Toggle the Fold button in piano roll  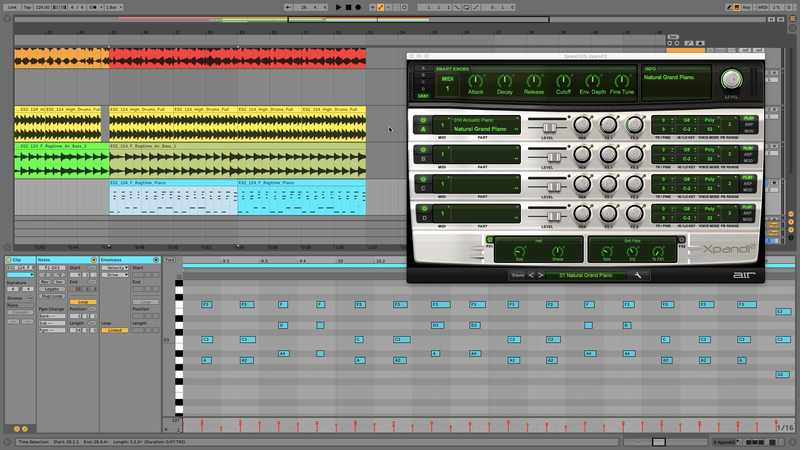click(169, 260)
